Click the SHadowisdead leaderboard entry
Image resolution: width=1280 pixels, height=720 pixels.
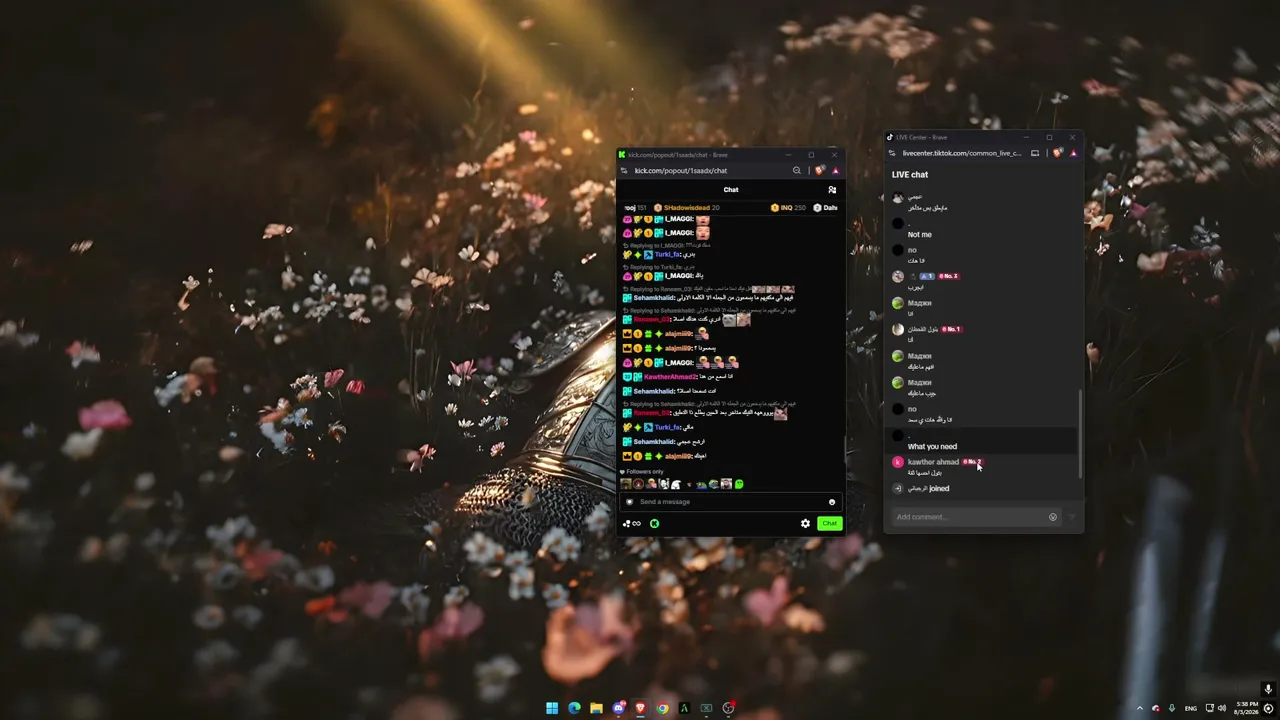point(687,208)
